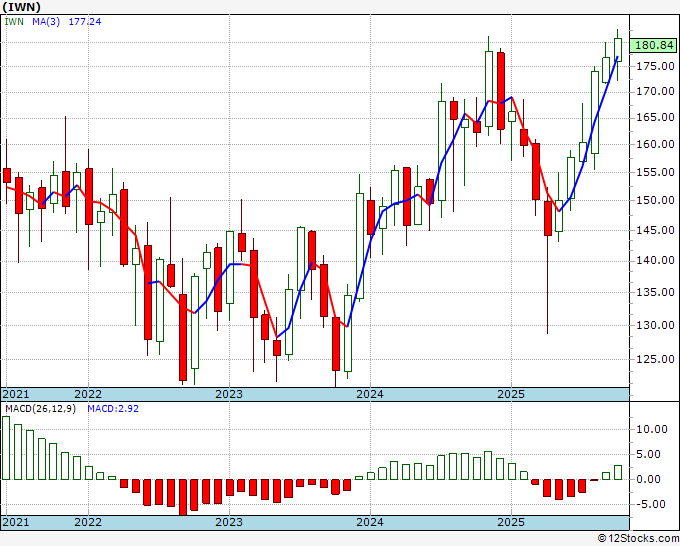Image resolution: width=680 pixels, height=546 pixels.
Task: Click the 140.00 price axis label
Action: [655, 260]
